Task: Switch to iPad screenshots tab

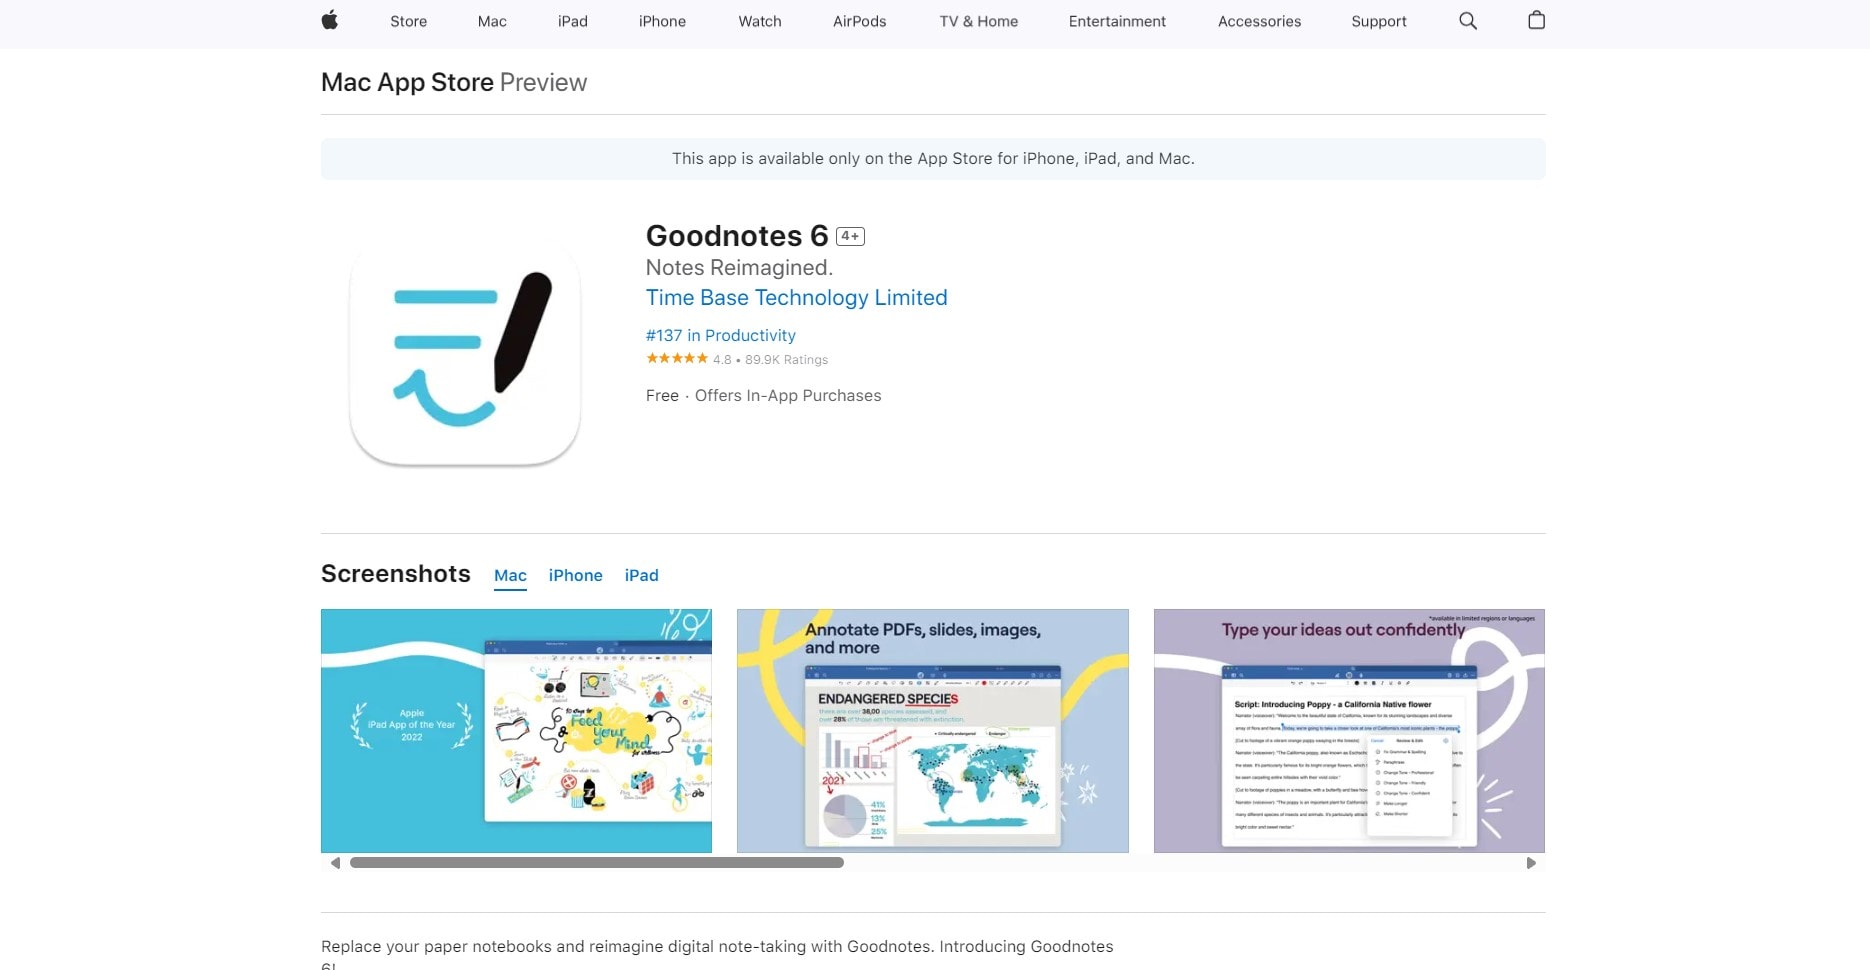Action: (641, 576)
